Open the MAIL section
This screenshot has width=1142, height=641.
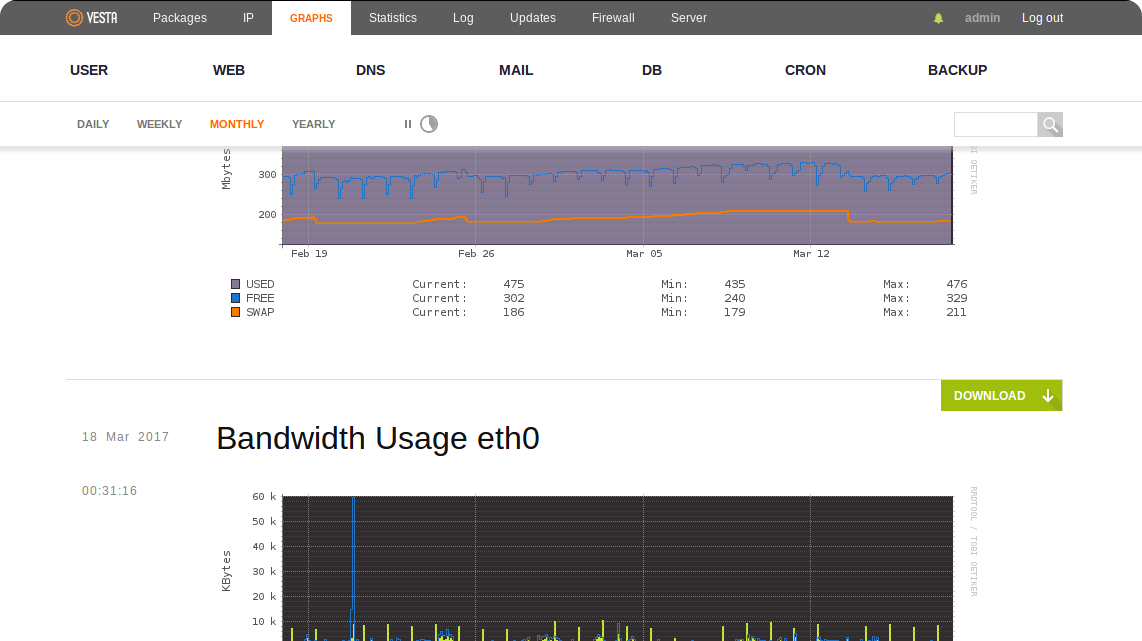[x=516, y=70]
